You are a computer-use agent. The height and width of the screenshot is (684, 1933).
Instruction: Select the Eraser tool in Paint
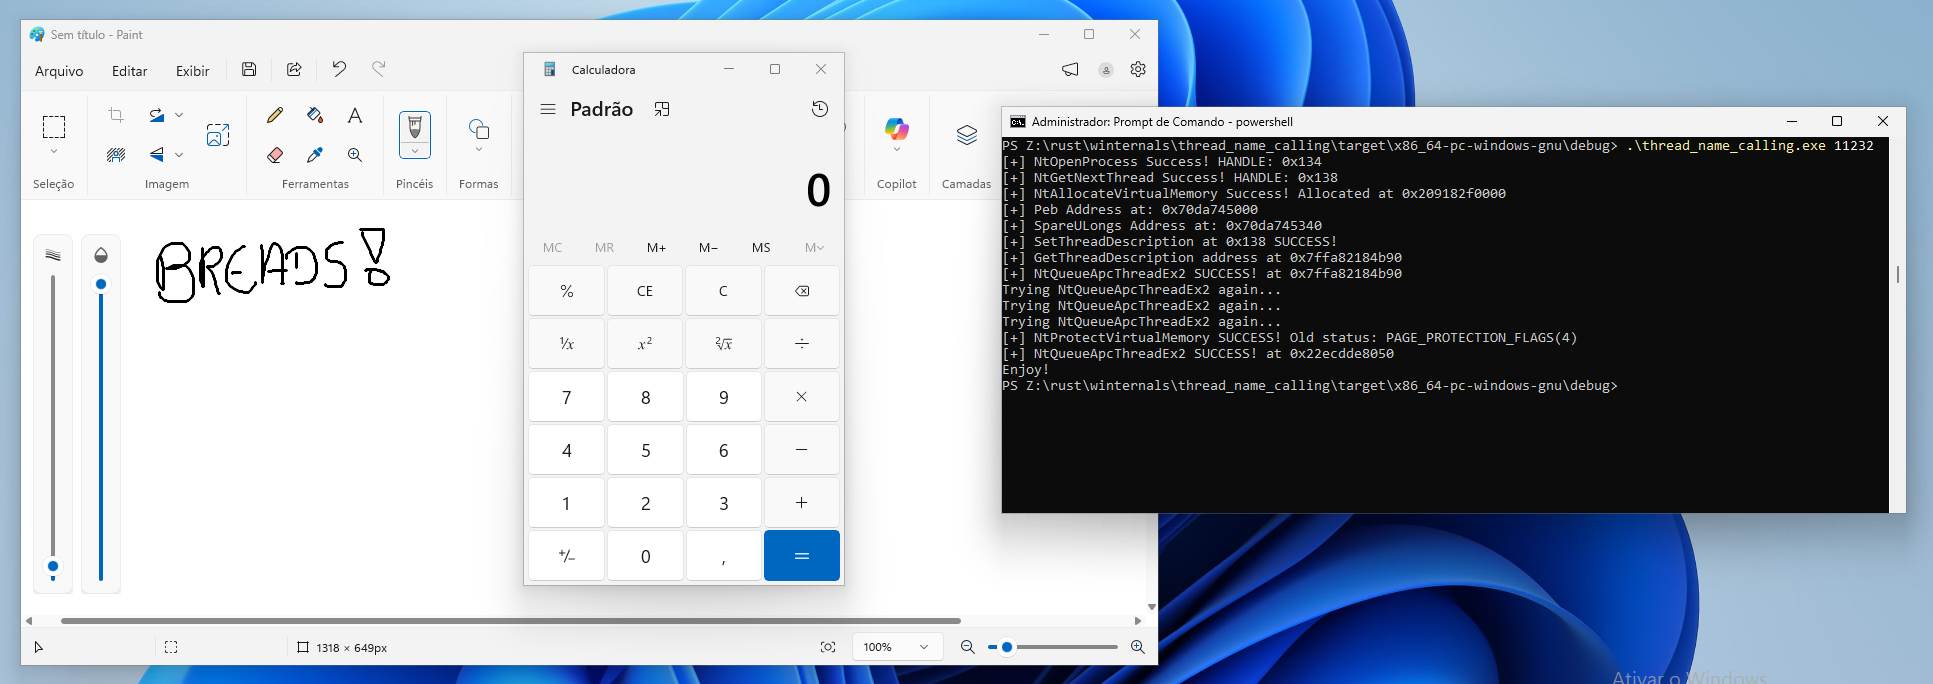coord(275,155)
